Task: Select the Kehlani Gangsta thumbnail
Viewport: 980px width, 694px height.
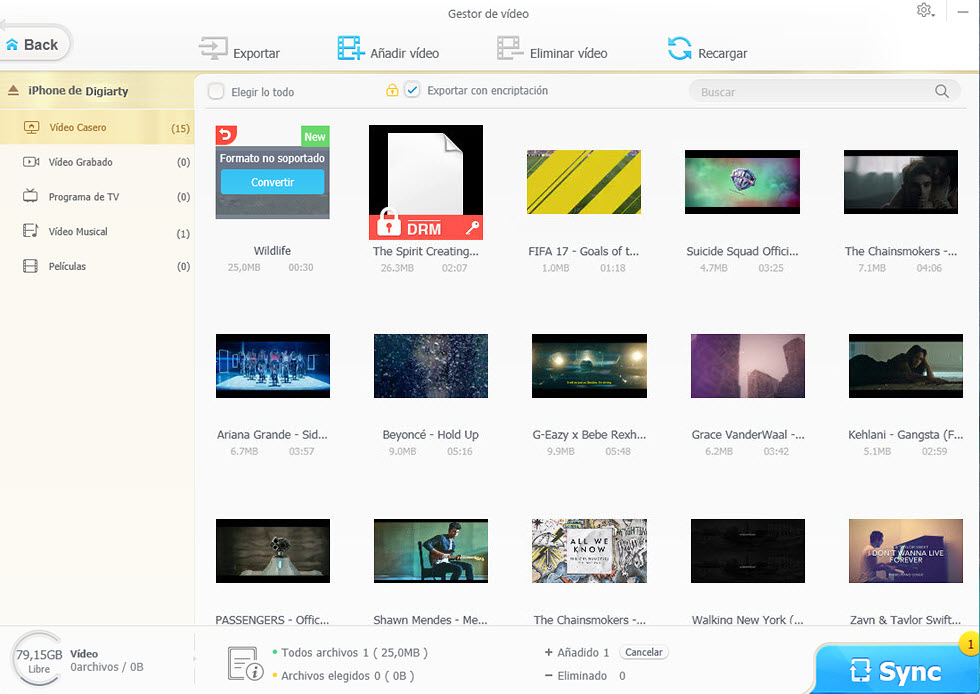Action: click(x=906, y=366)
